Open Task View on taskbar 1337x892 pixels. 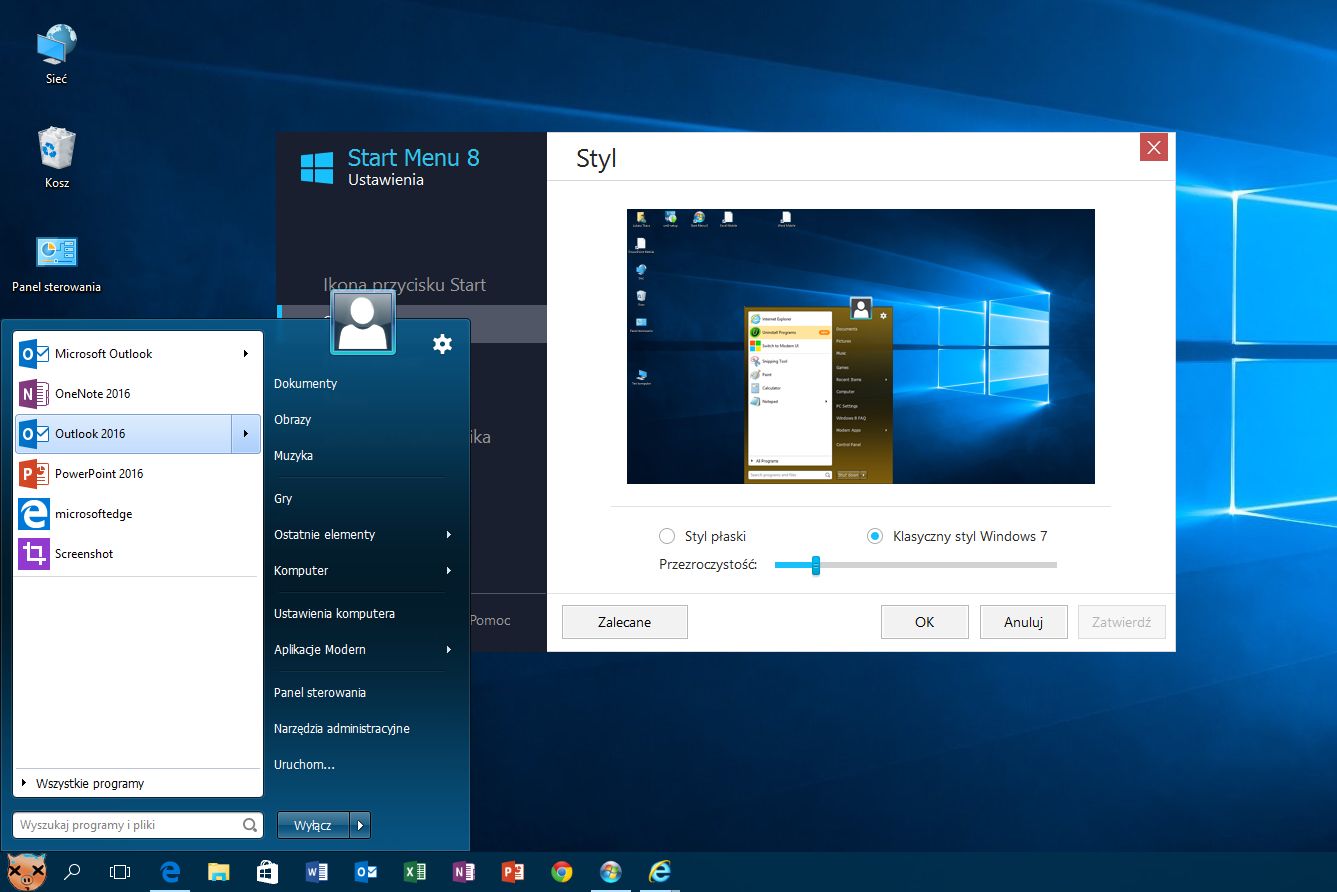tap(120, 872)
